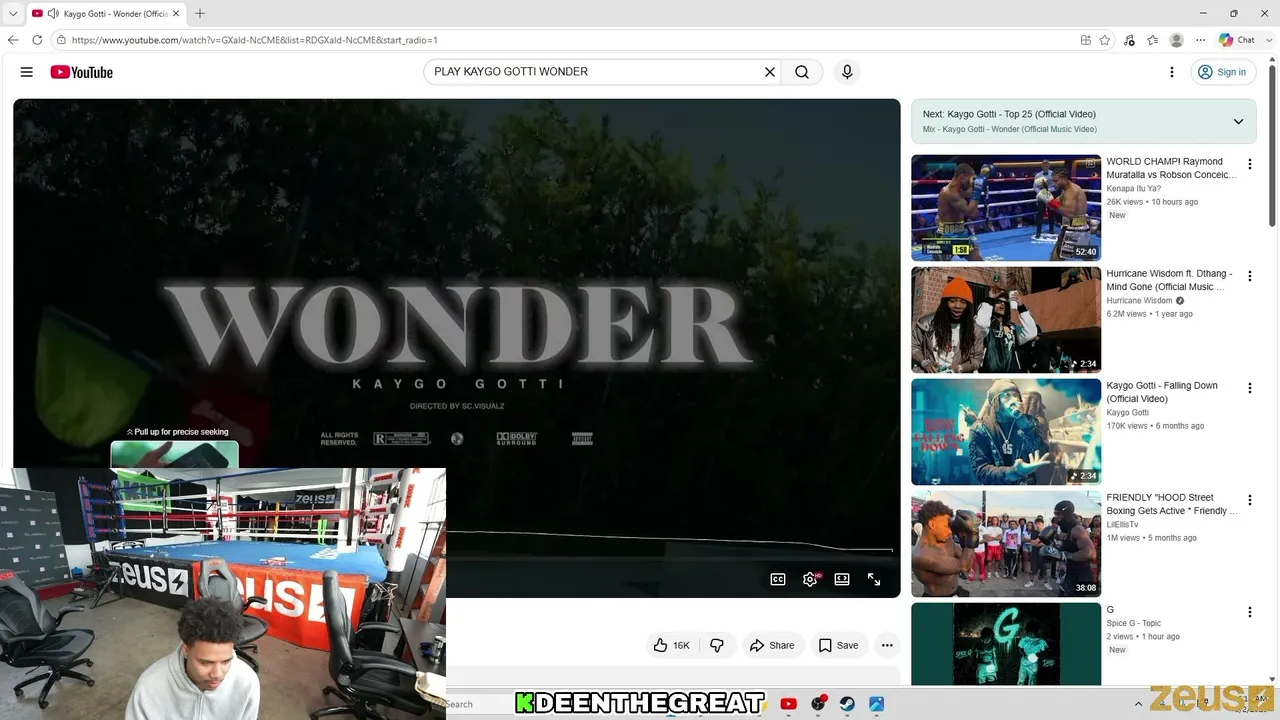
Task: View site information lock icon
Action: (x=61, y=40)
